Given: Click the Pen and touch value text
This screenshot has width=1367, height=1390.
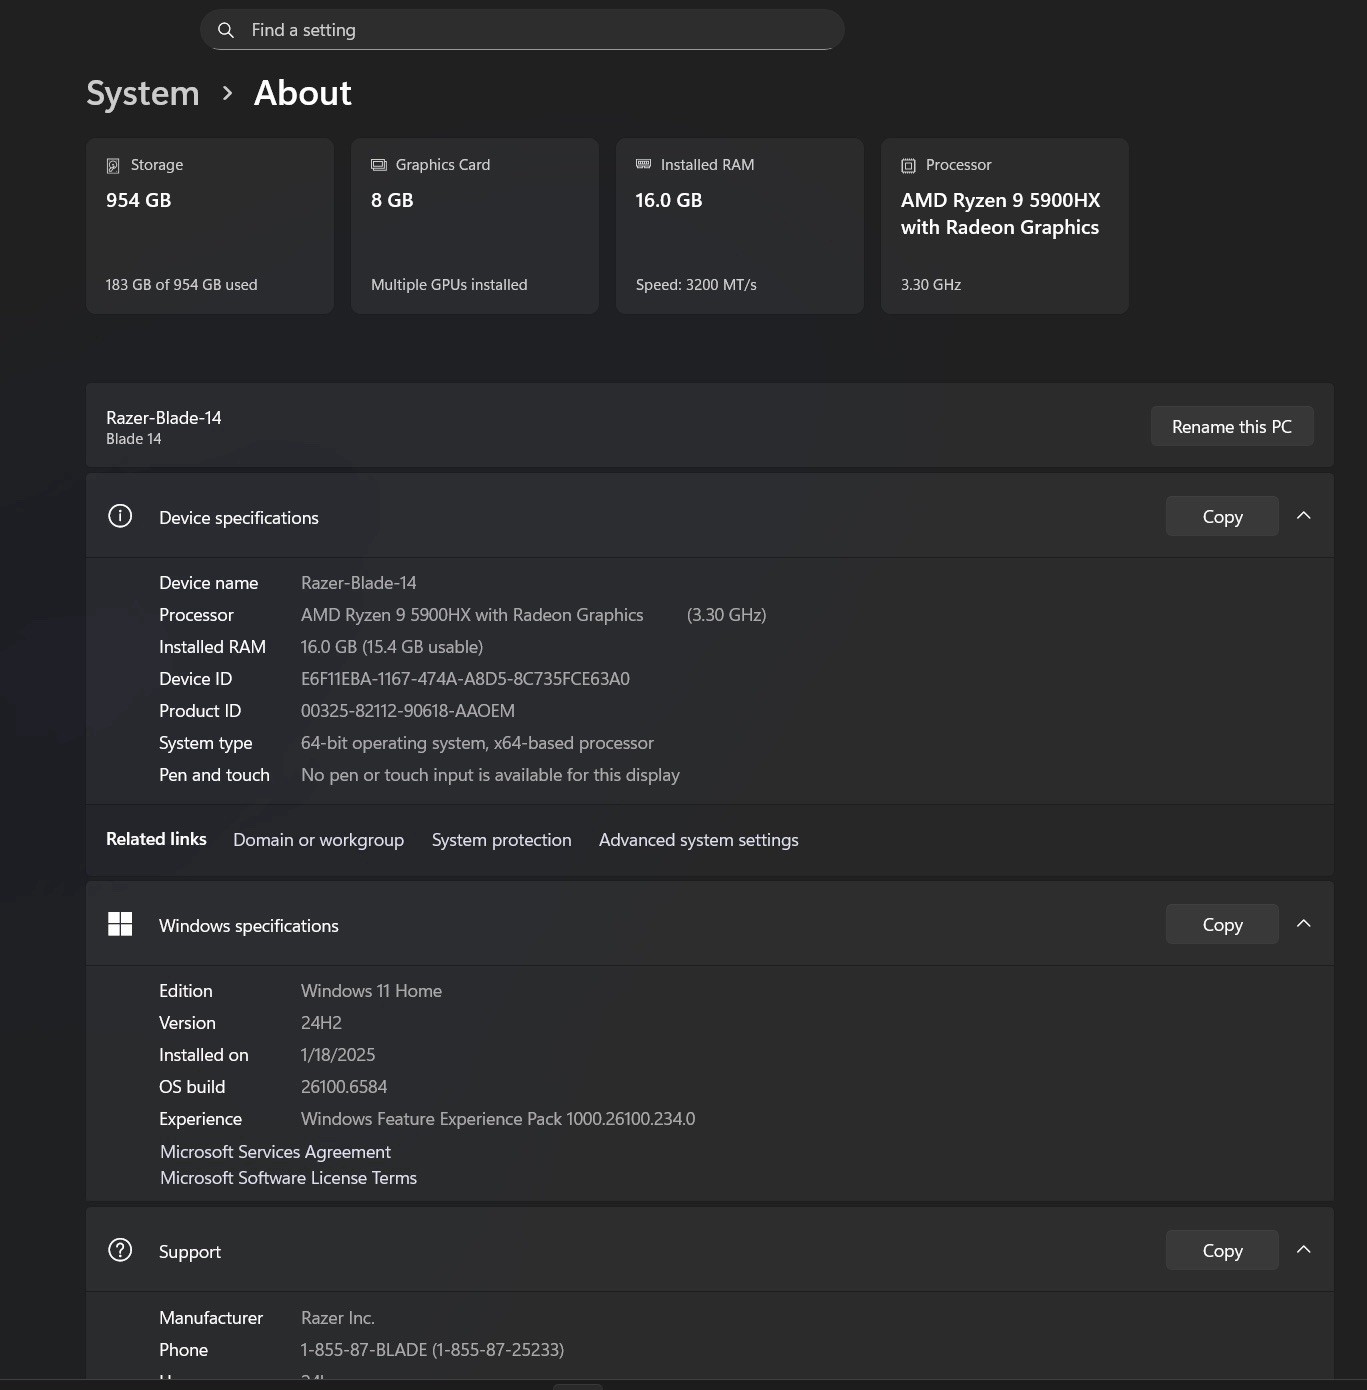Looking at the screenshot, I should point(490,775).
